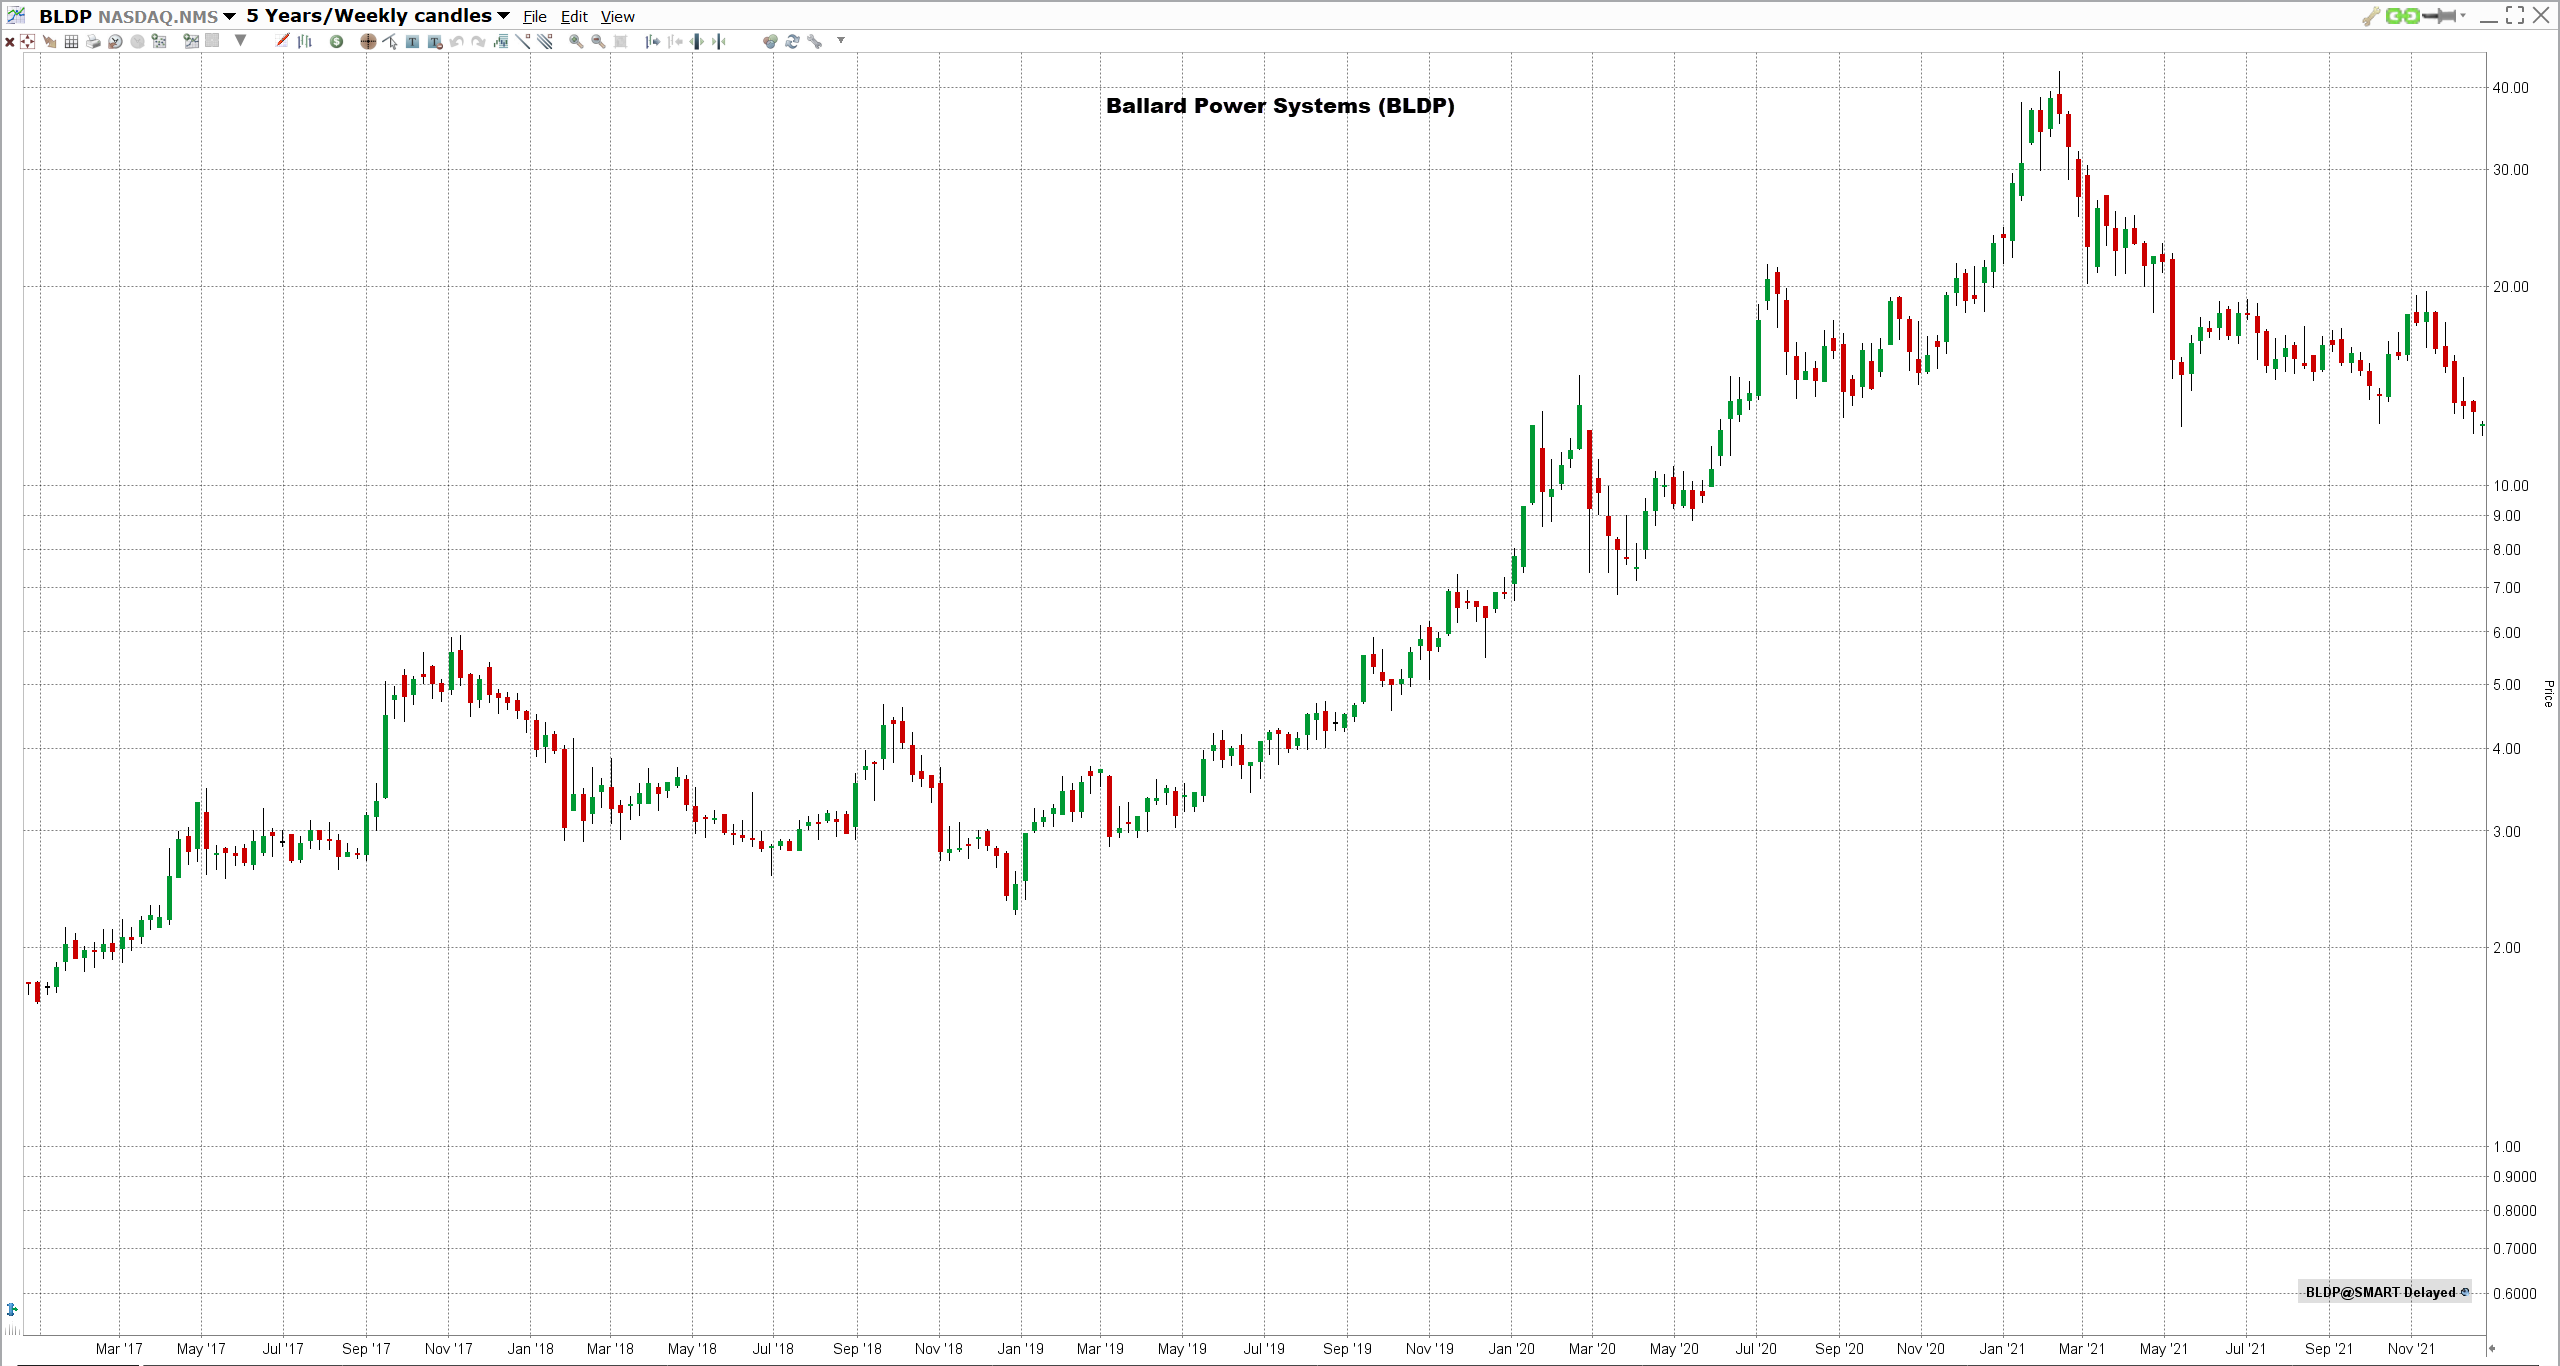Select the red pencil drawing tool

coord(282,41)
